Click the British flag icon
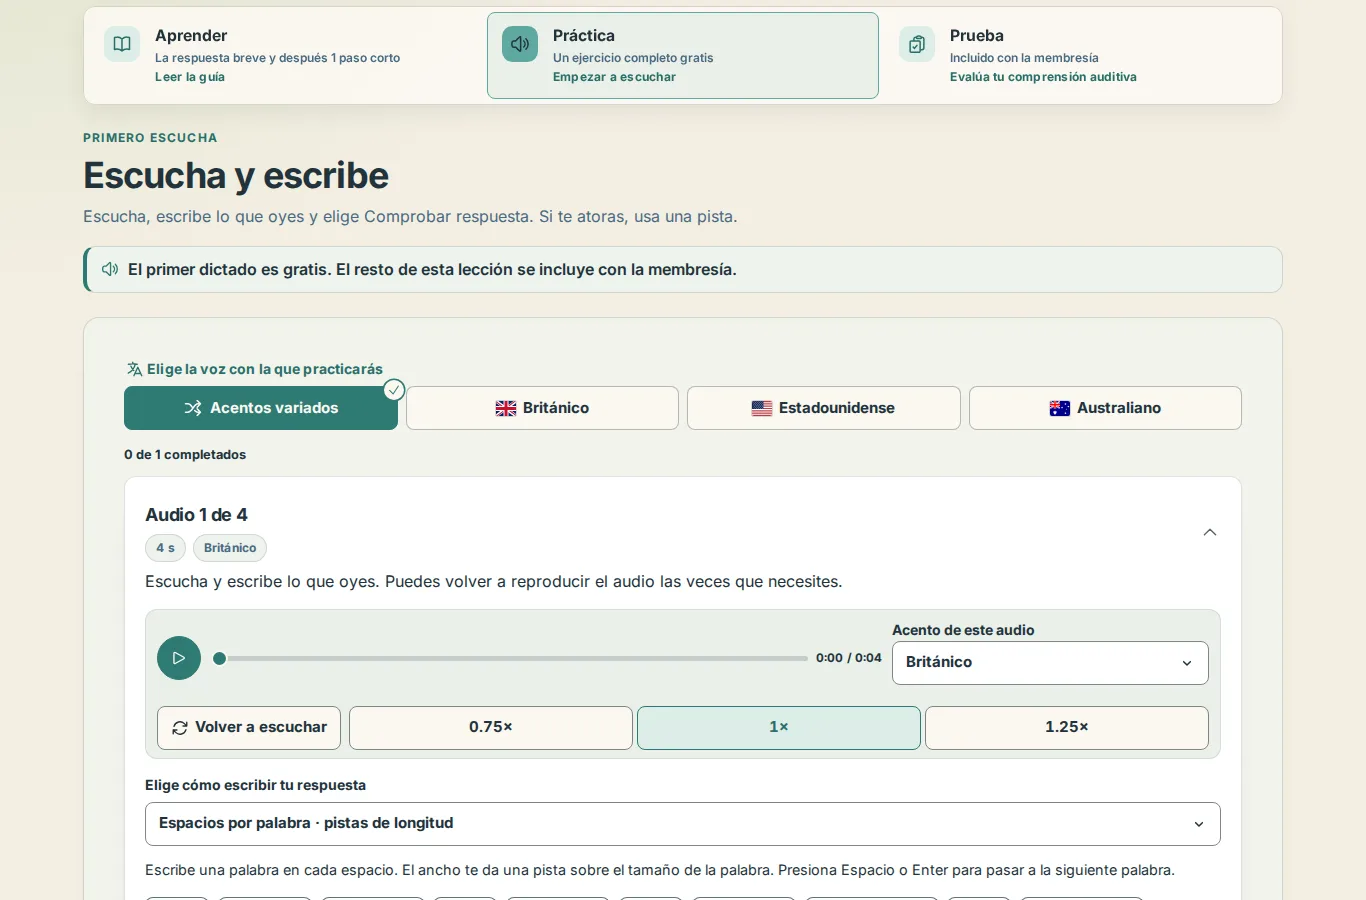 point(506,408)
